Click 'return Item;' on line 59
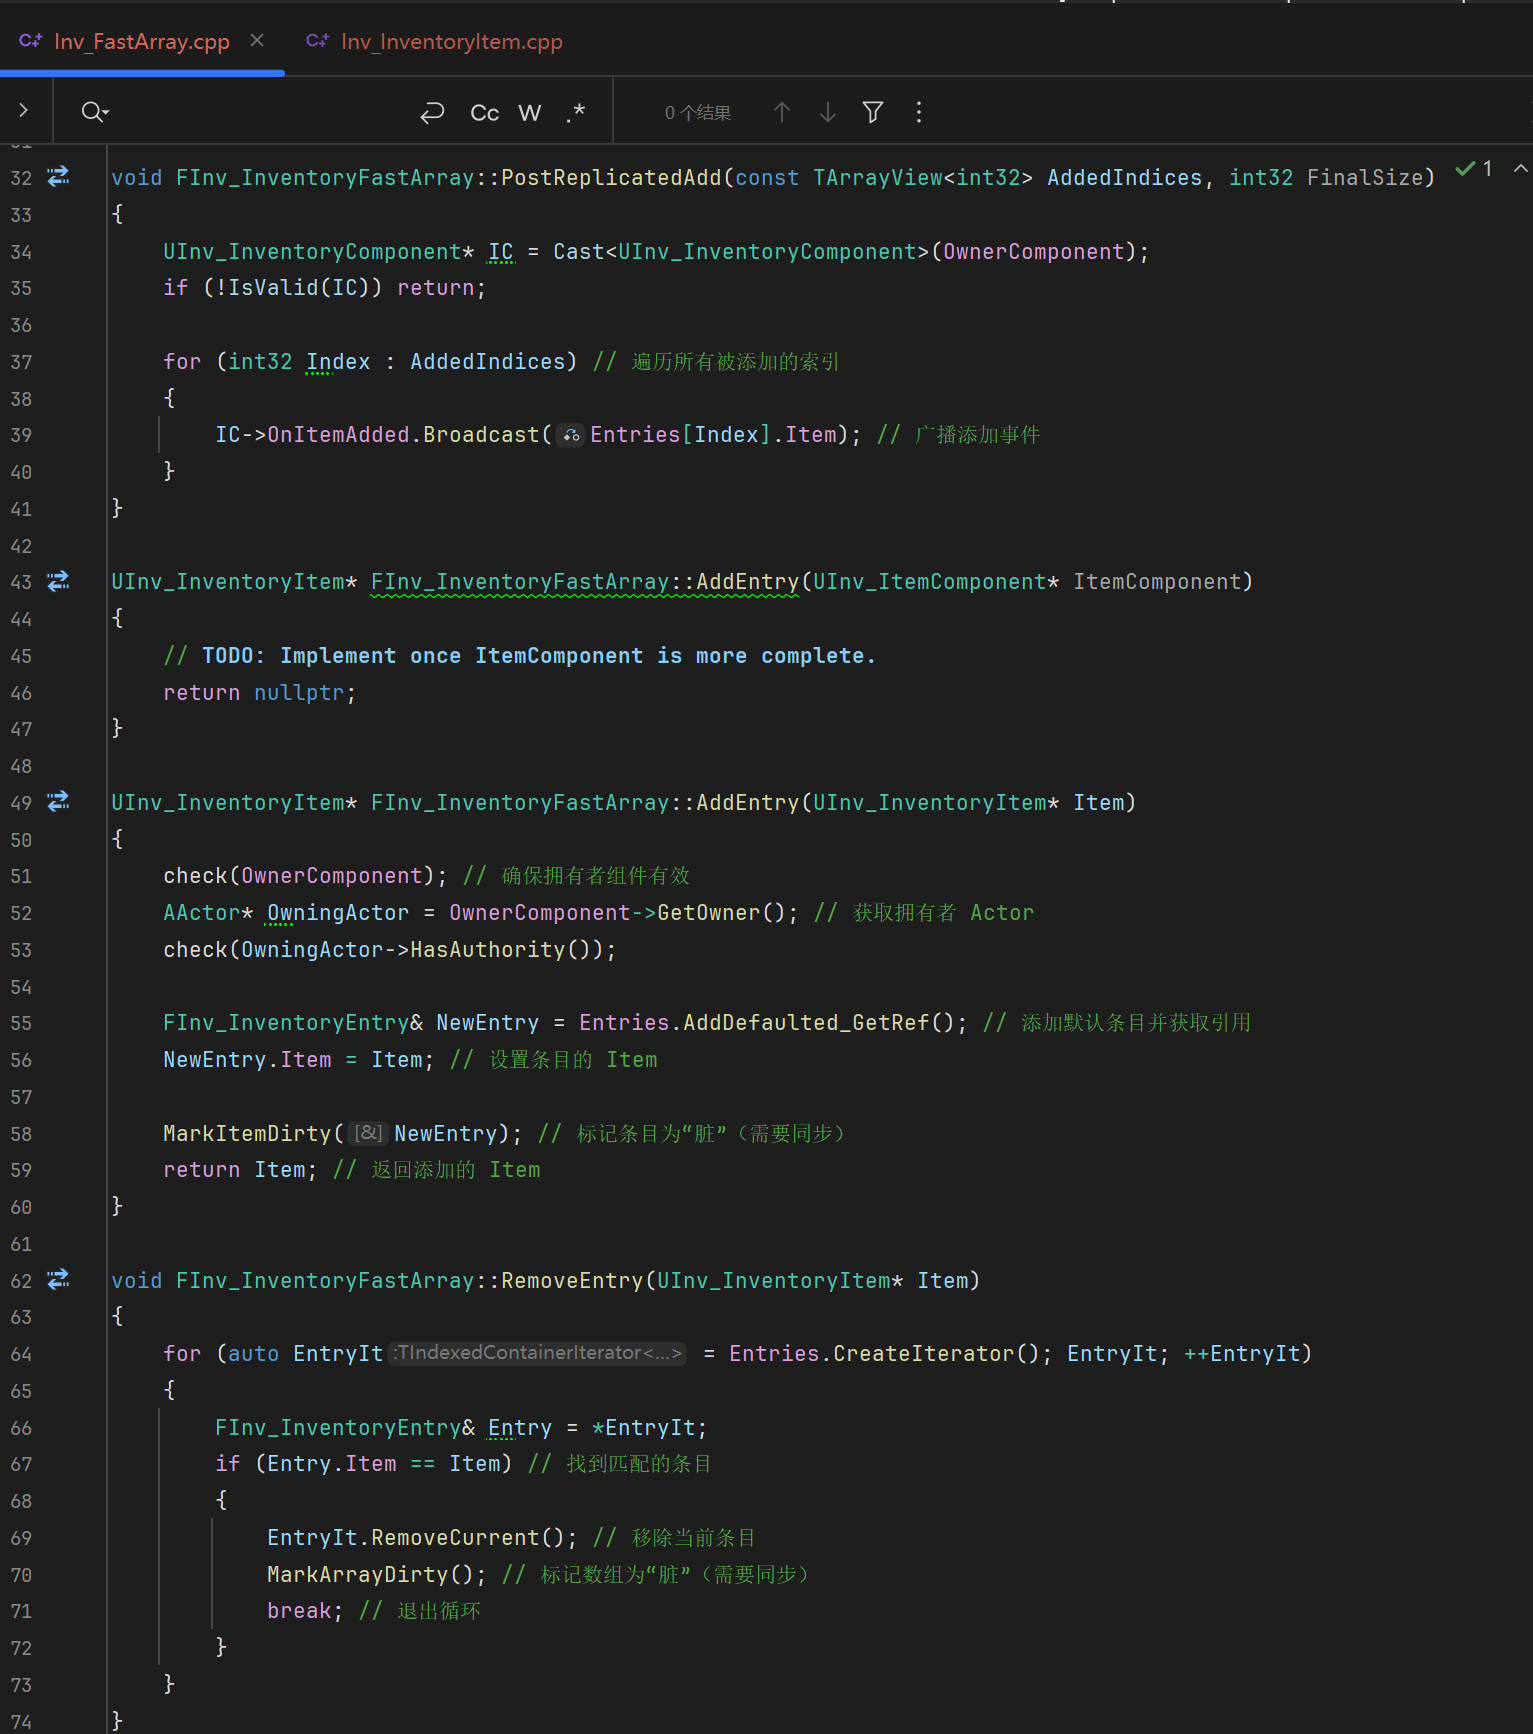This screenshot has width=1533, height=1734. click(240, 1170)
